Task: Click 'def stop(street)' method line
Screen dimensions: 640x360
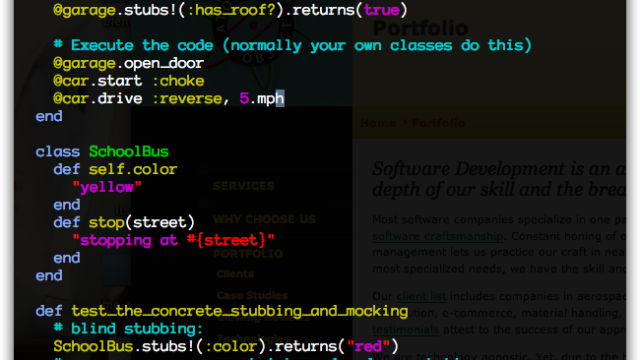Action: (124, 223)
